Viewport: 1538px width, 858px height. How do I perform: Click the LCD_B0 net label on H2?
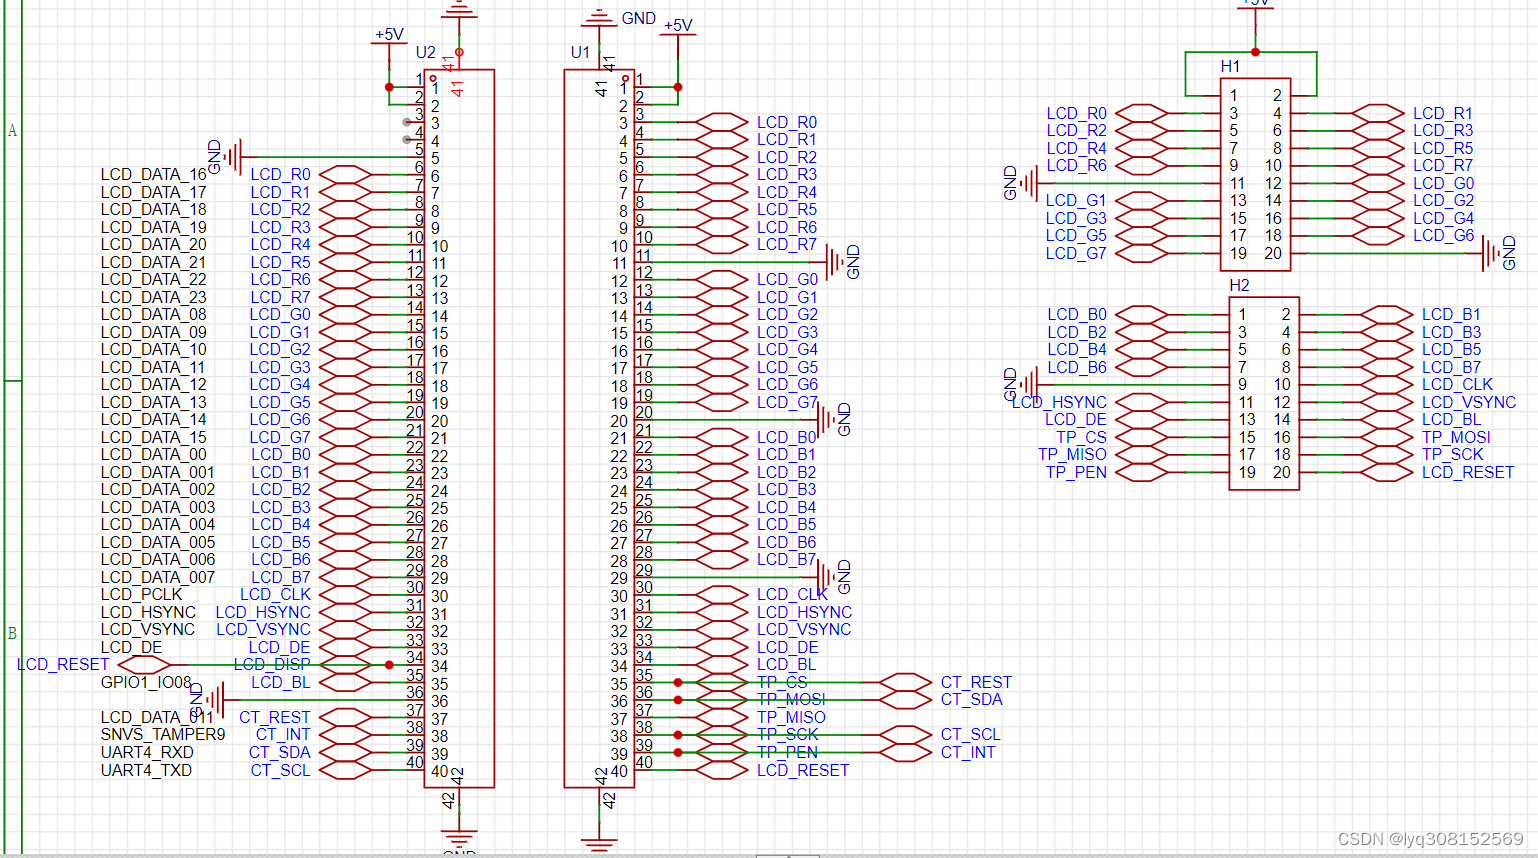coord(1077,314)
